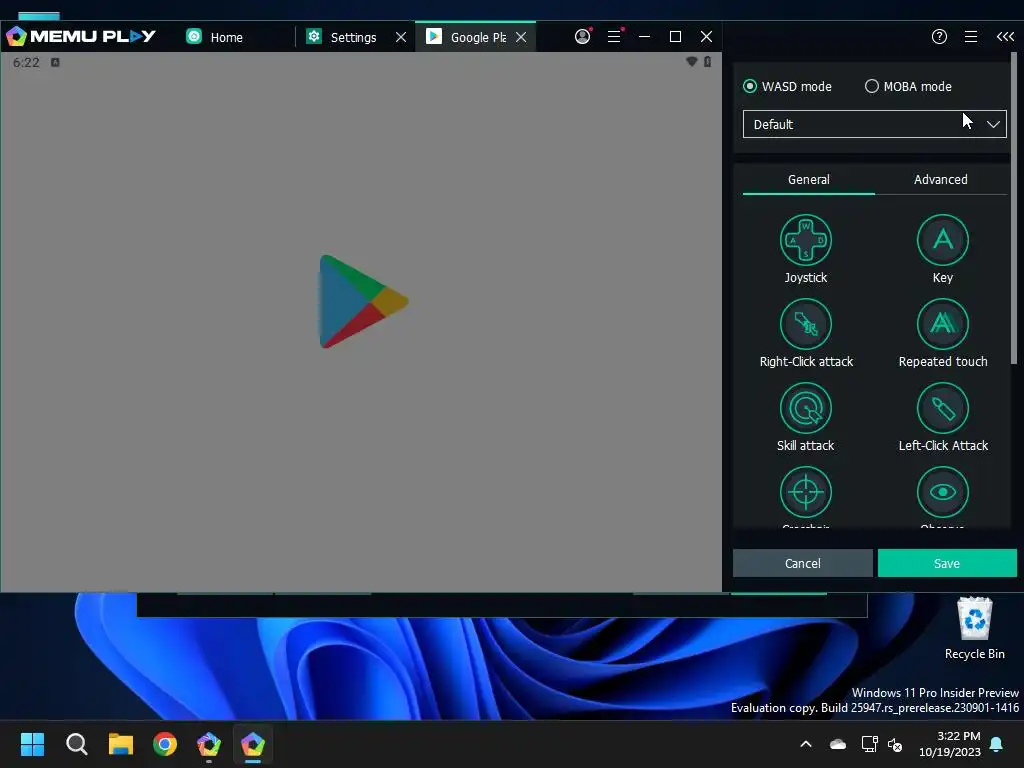1024x768 pixels.
Task: Cancel the key mapping changes
Action: [803, 563]
